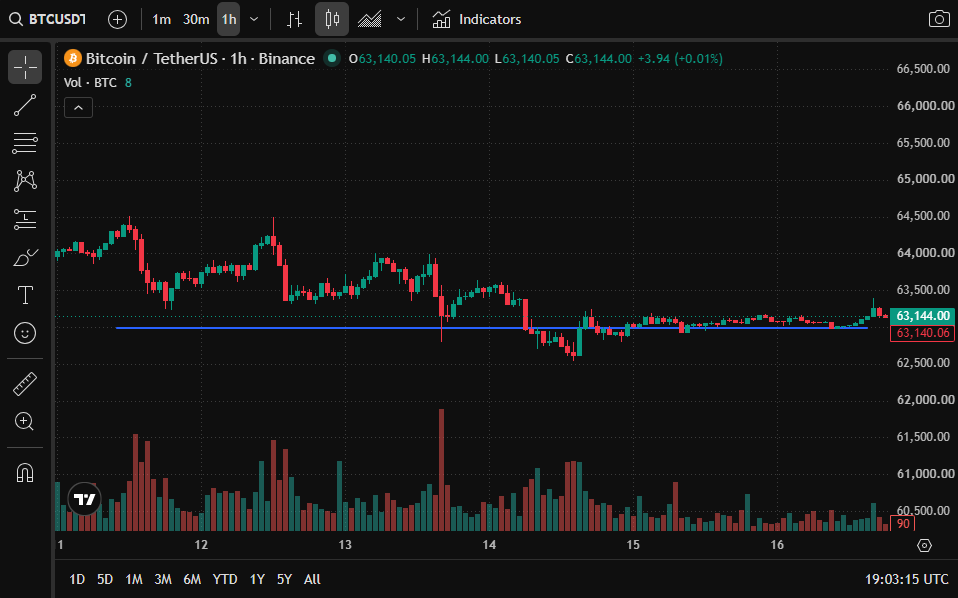Select the 1h timeframe
The height and width of the screenshot is (598, 958).
pos(229,20)
